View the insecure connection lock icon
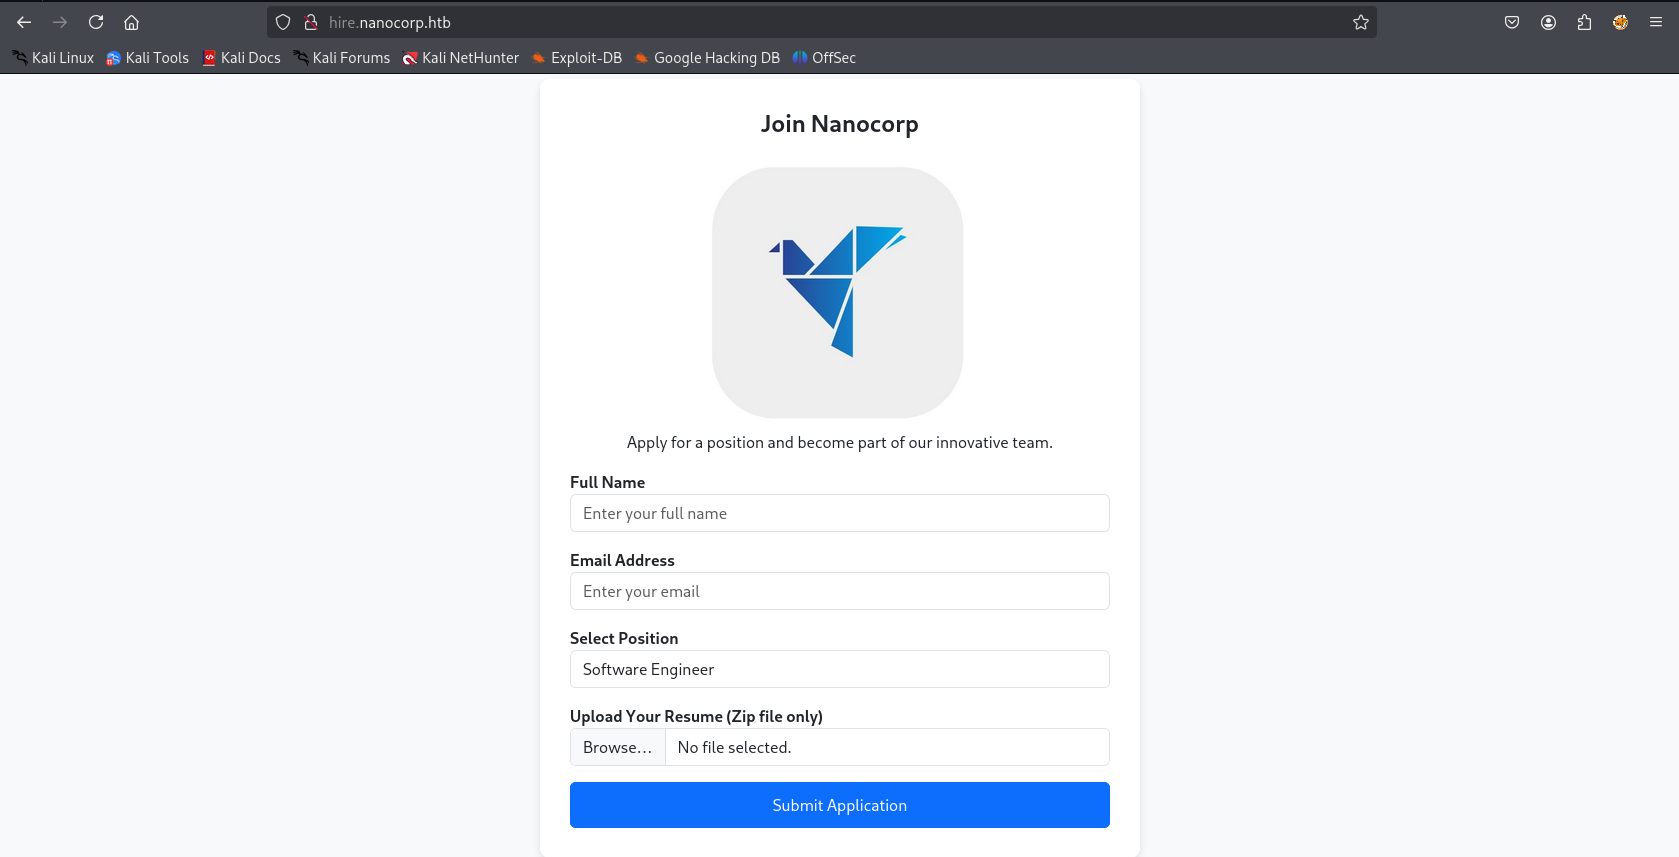Screen dimensions: 1679x857 point(311,22)
